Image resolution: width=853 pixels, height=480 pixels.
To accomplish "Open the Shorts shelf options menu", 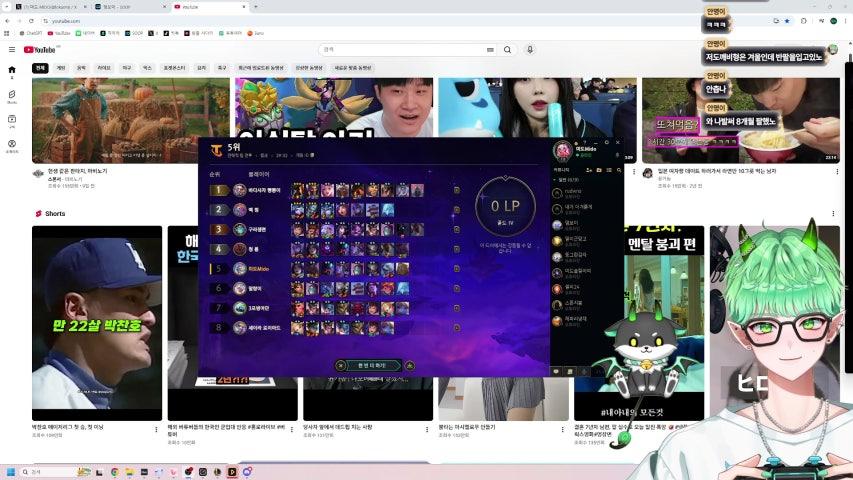I will click(x=833, y=213).
